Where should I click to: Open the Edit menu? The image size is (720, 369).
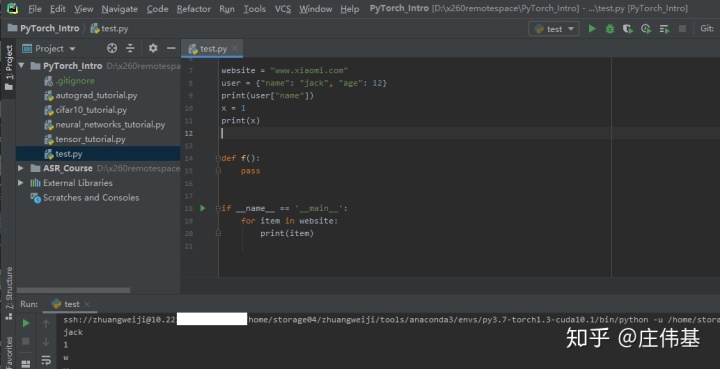click(x=58, y=9)
